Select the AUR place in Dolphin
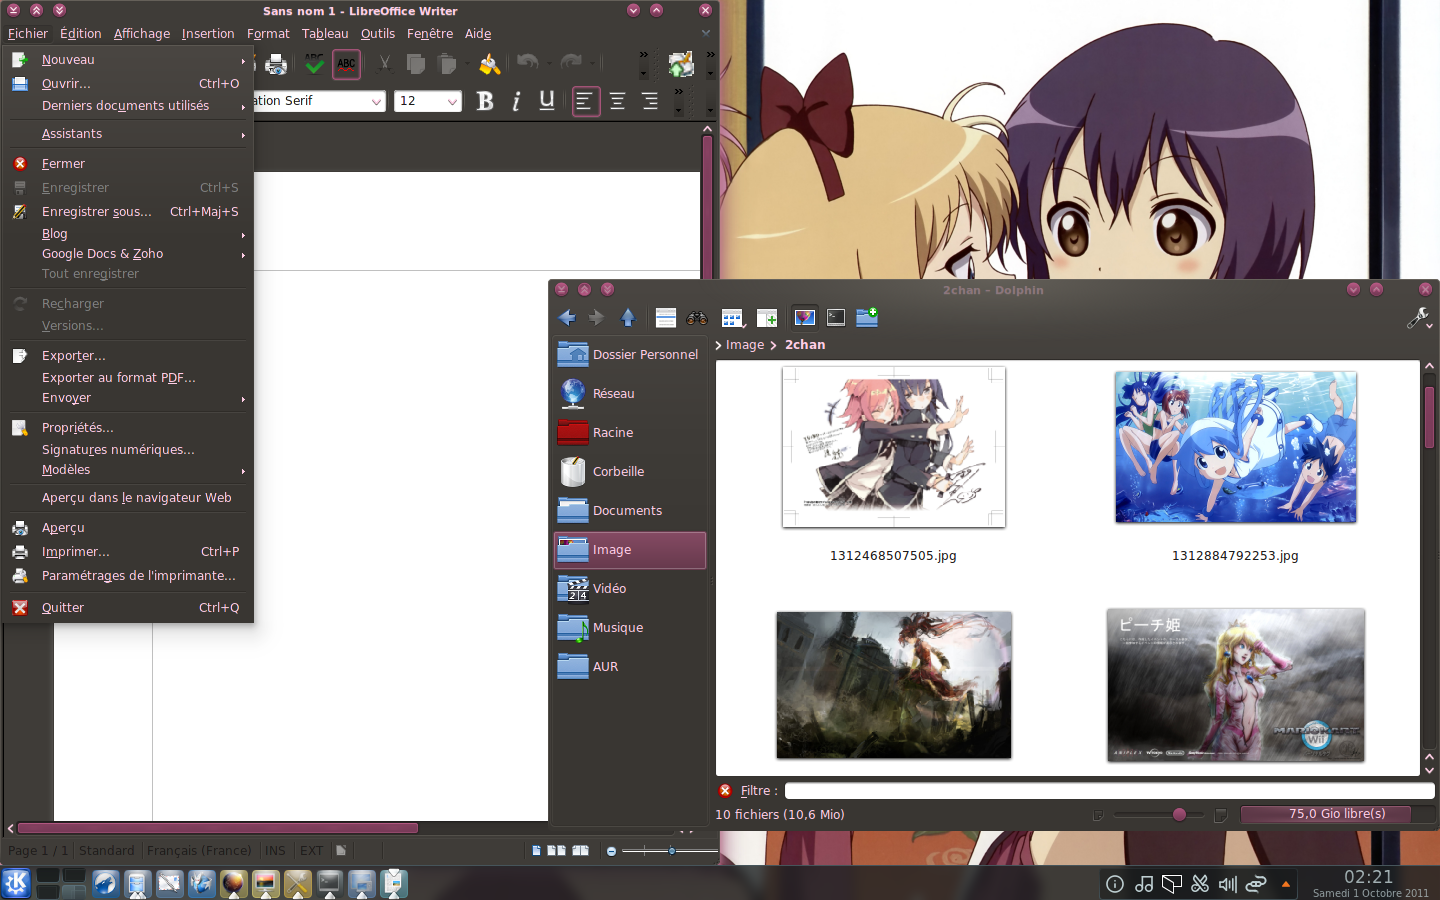The height and width of the screenshot is (900, 1440). coord(630,667)
